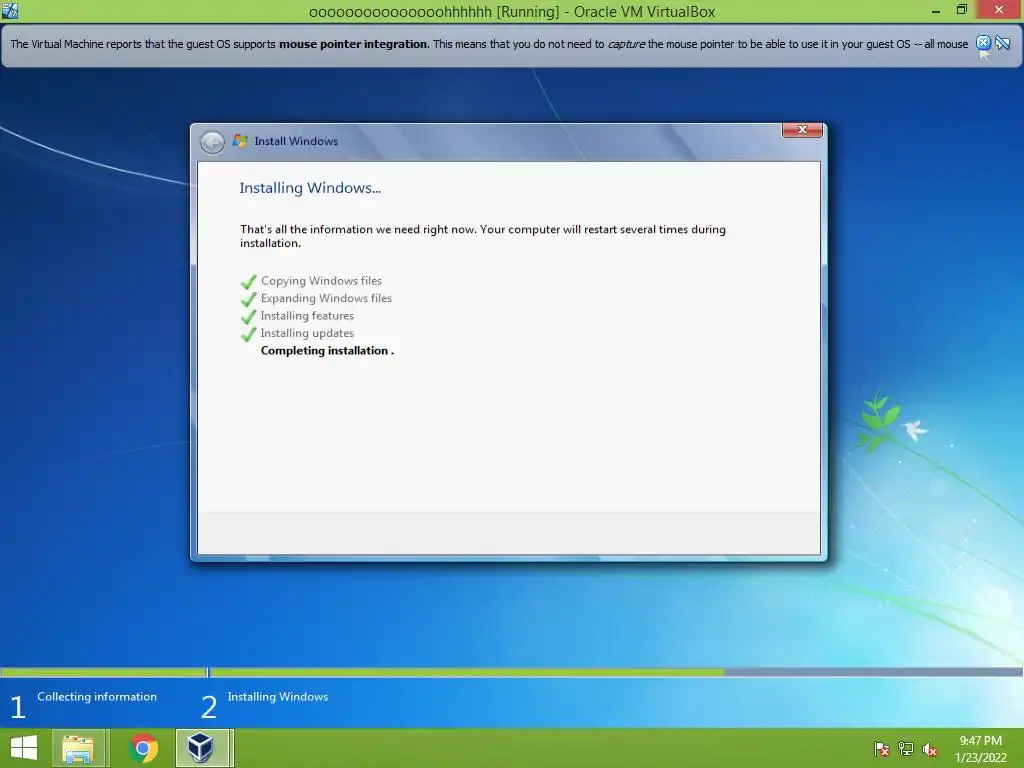Launch Google Chrome from the taskbar
This screenshot has height=768, width=1024.
(x=143, y=748)
